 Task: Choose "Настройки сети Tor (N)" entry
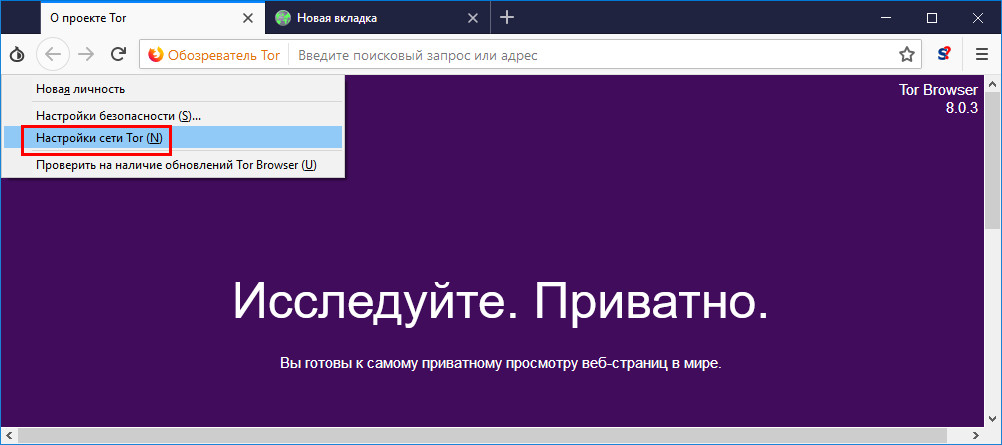click(x=173, y=137)
